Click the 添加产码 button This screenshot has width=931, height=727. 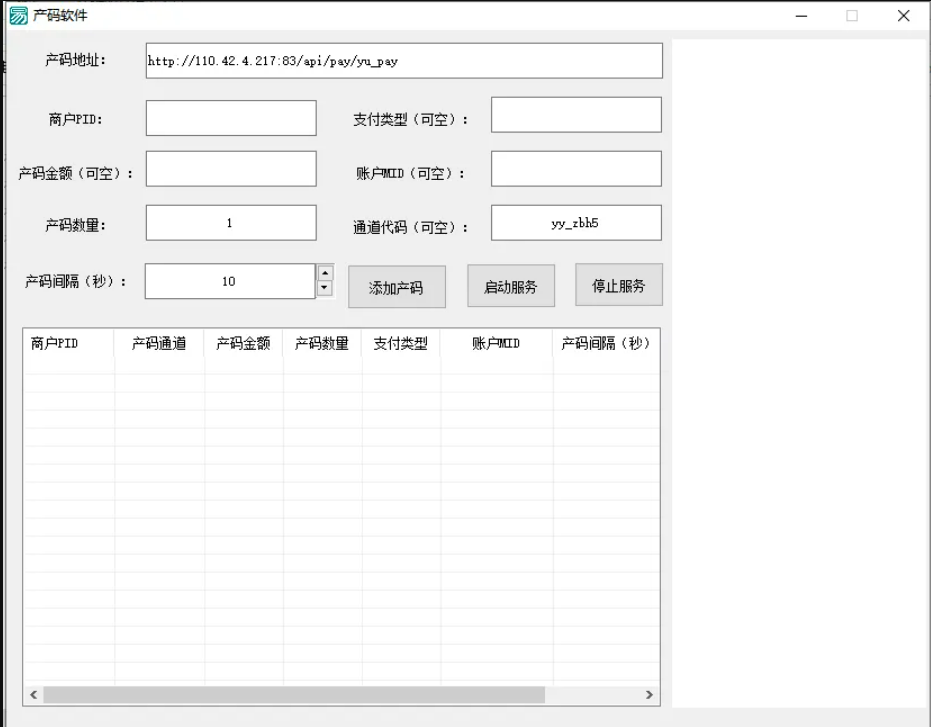tap(396, 286)
